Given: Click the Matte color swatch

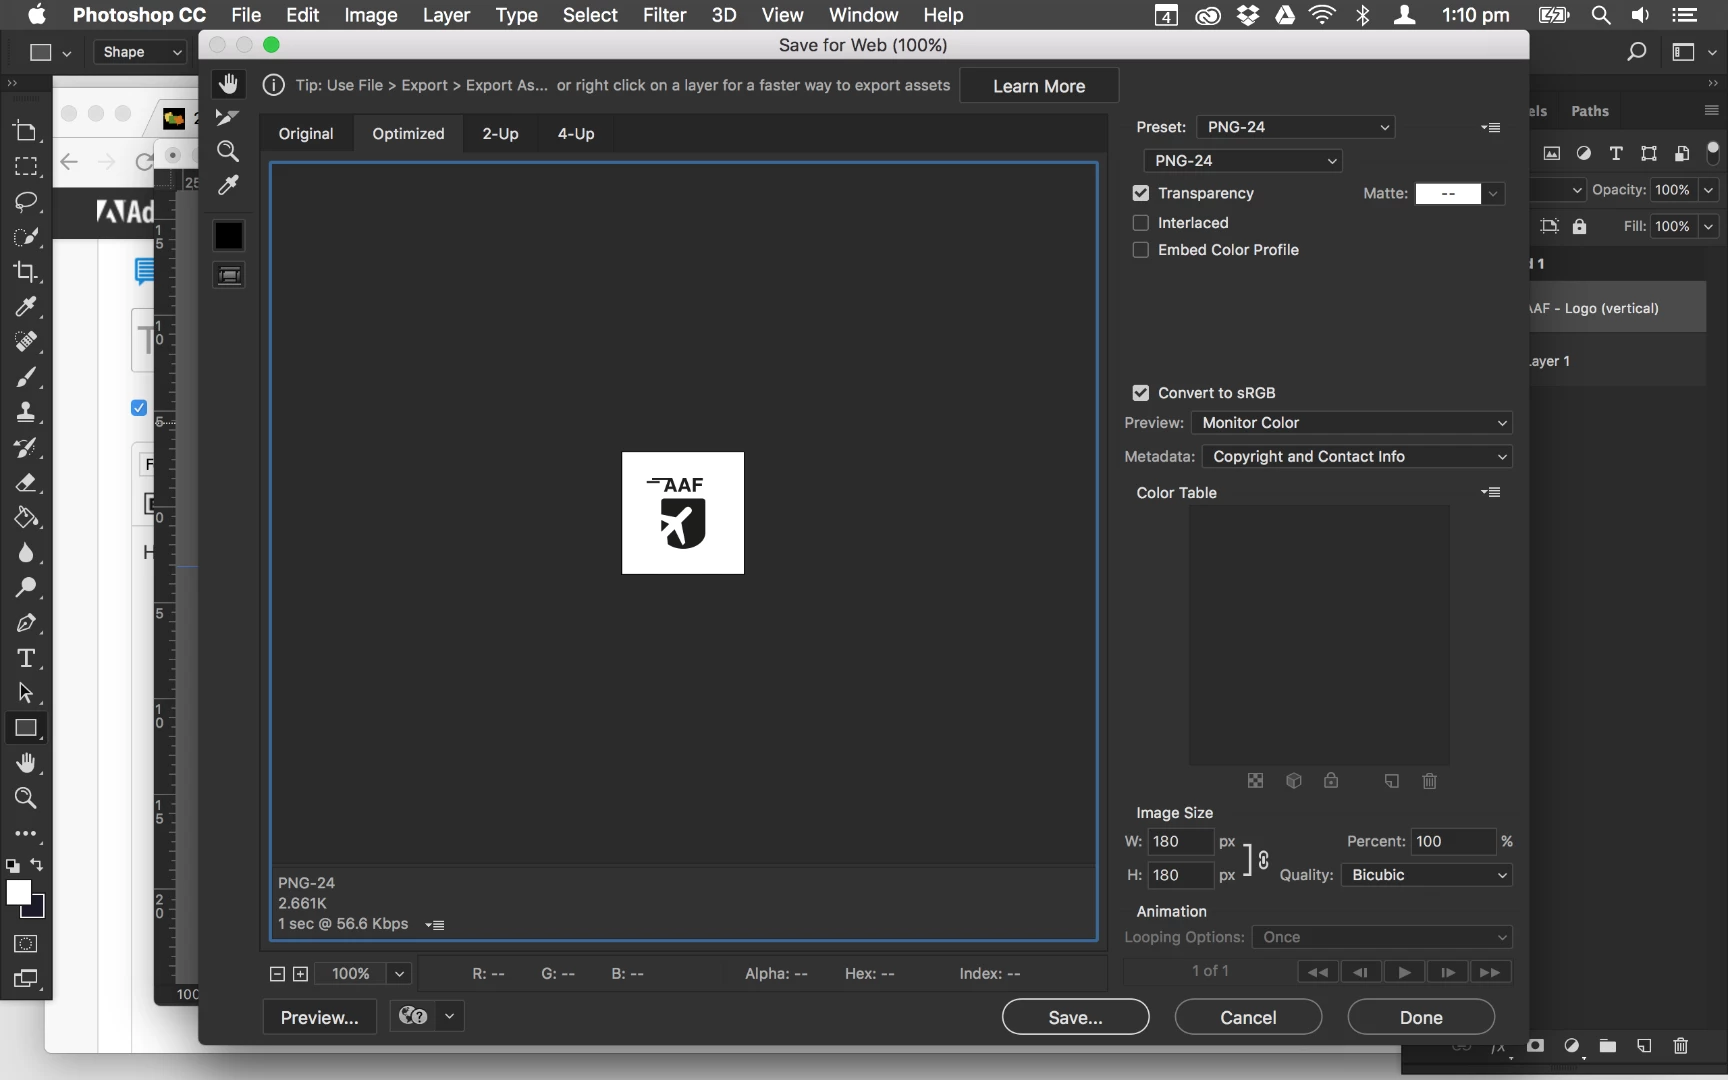Looking at the screenshot, I should coord(1448,194).
